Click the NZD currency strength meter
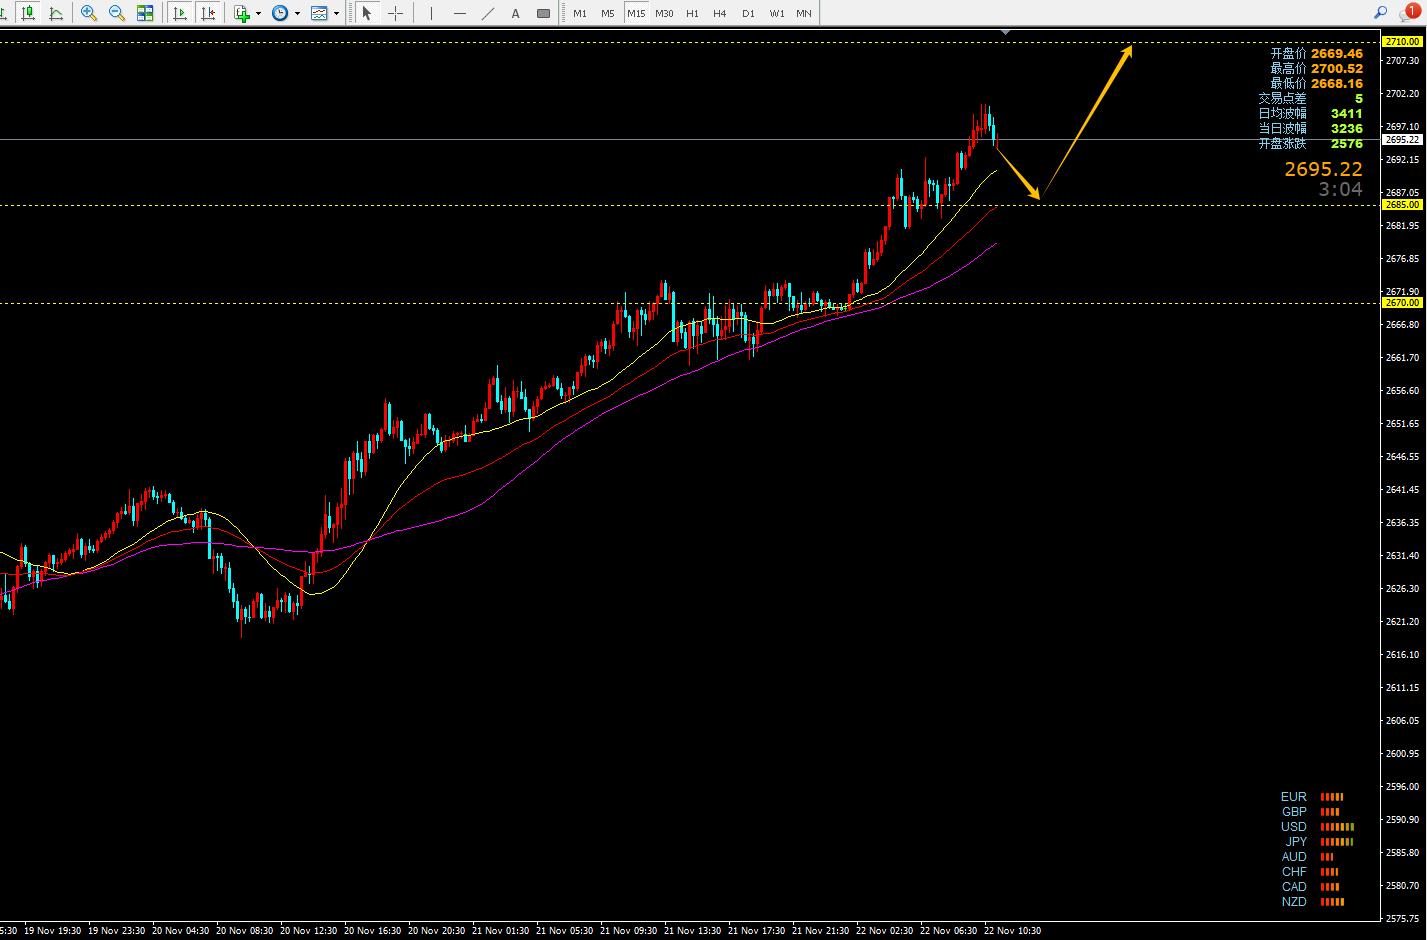The image size is (1427, 940). (x=1332, y=902)
